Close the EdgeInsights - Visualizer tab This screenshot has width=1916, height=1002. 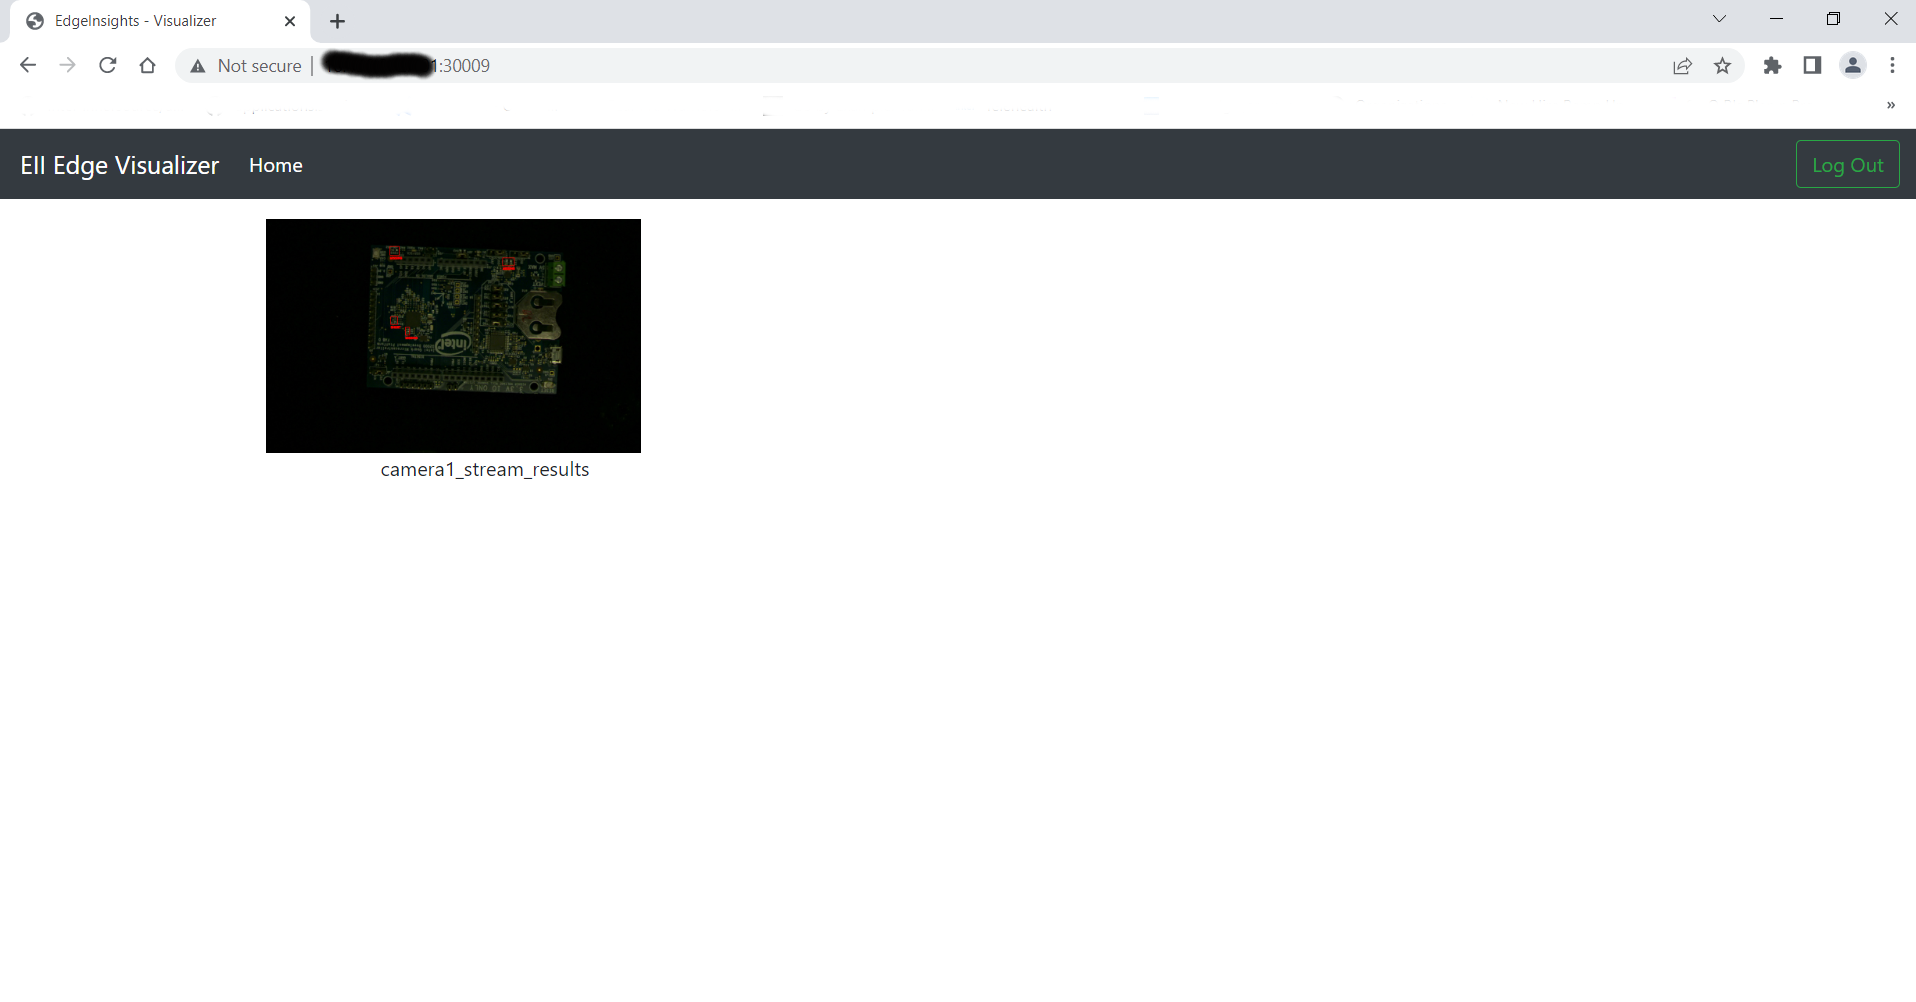pos(290,21)
